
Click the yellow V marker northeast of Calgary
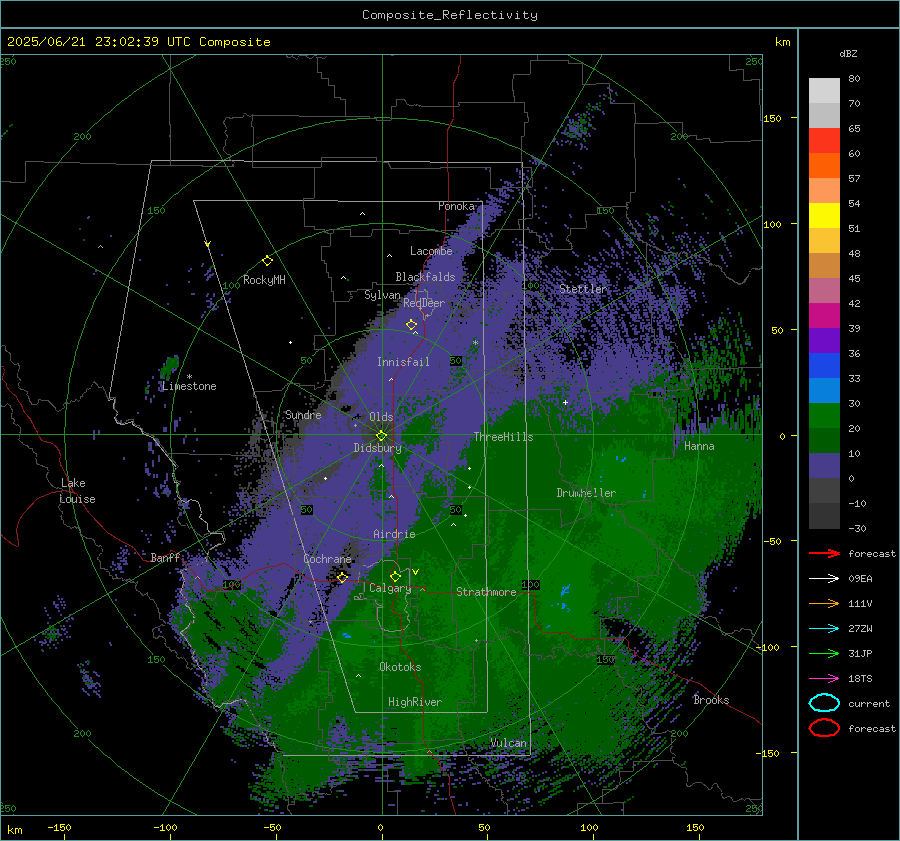point(415,572)
